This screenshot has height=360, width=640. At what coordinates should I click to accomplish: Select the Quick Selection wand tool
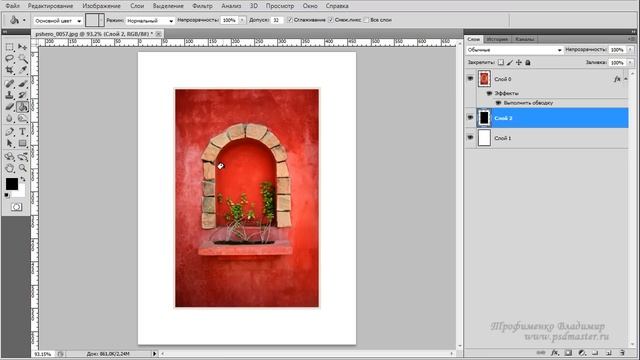[x=22, y=59]
